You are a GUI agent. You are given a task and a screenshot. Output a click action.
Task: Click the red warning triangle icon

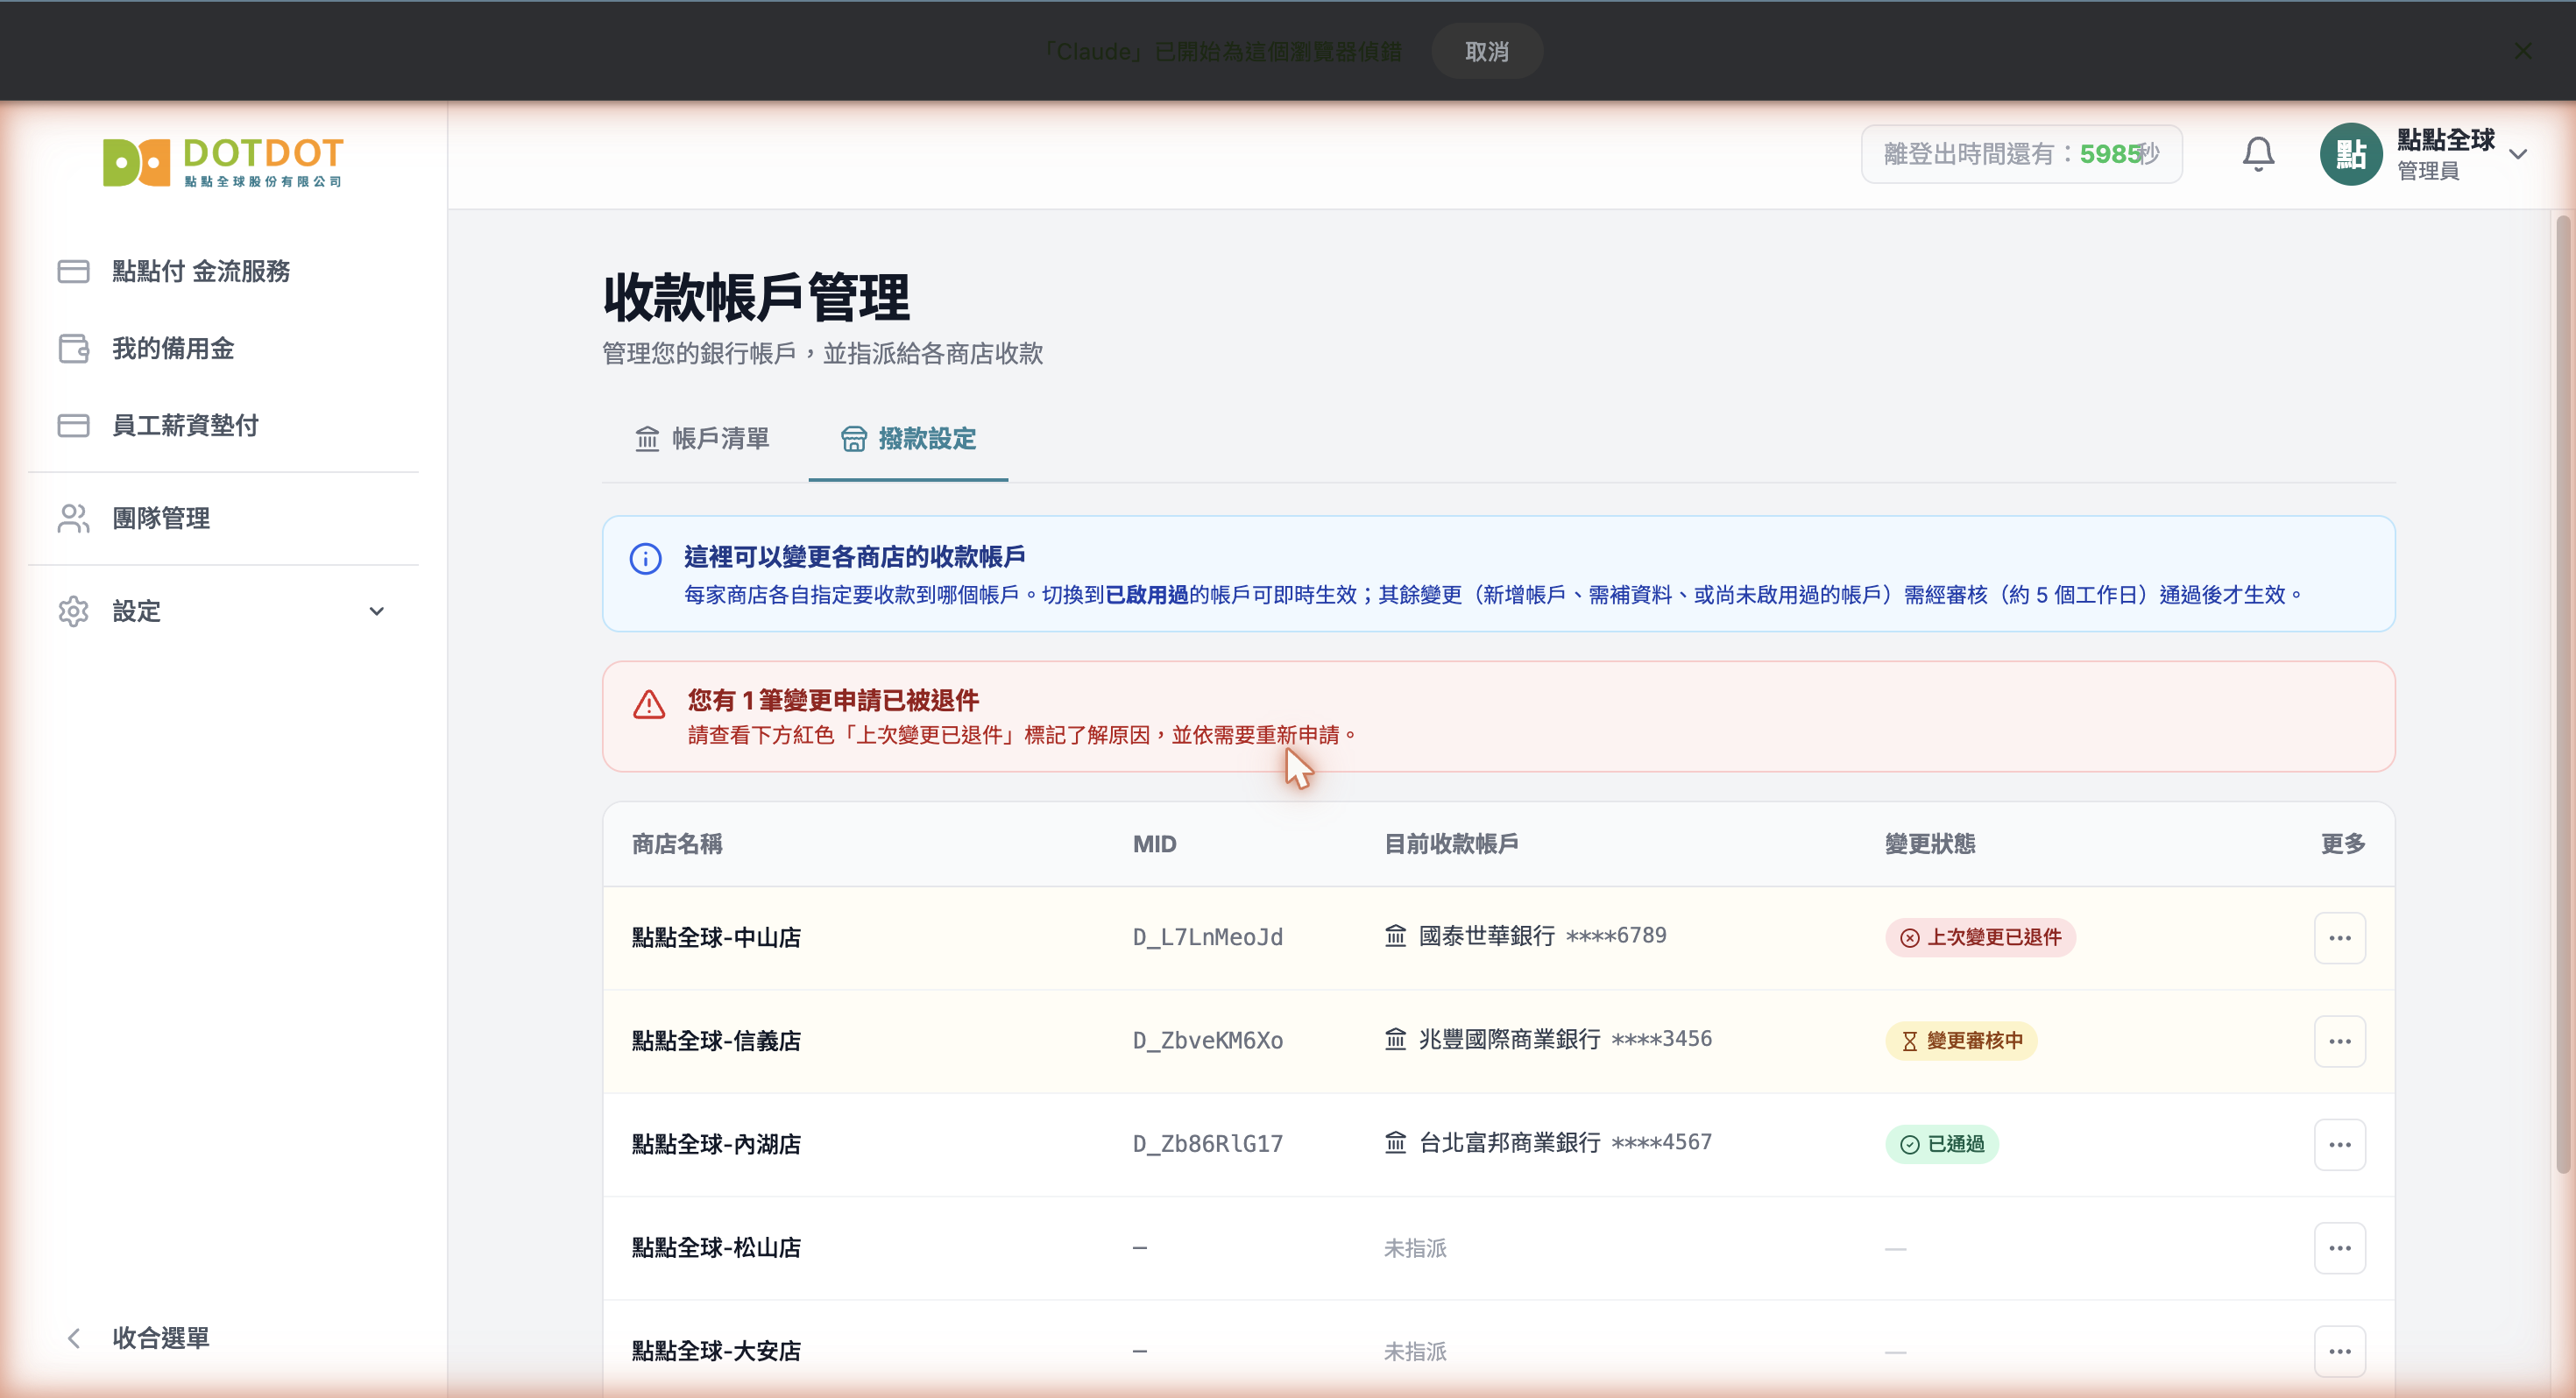click(649, 704)
